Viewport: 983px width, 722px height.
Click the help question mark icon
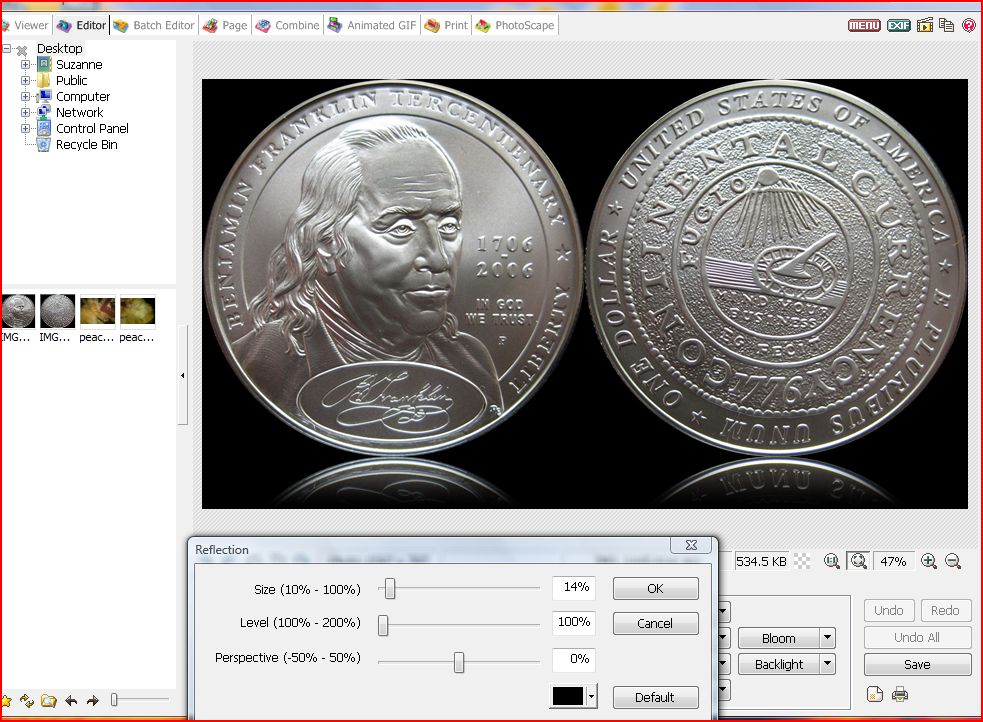(969, 25)
